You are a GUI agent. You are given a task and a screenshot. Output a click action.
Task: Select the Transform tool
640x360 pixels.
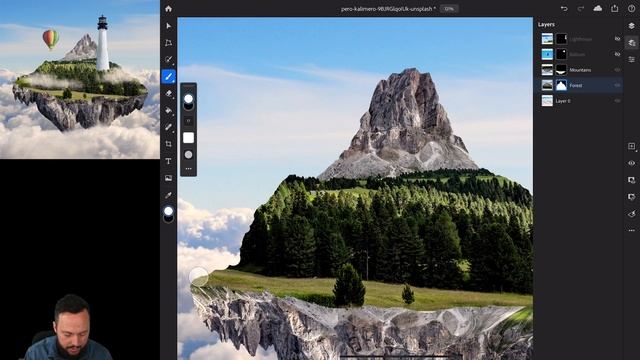(169, 43)
